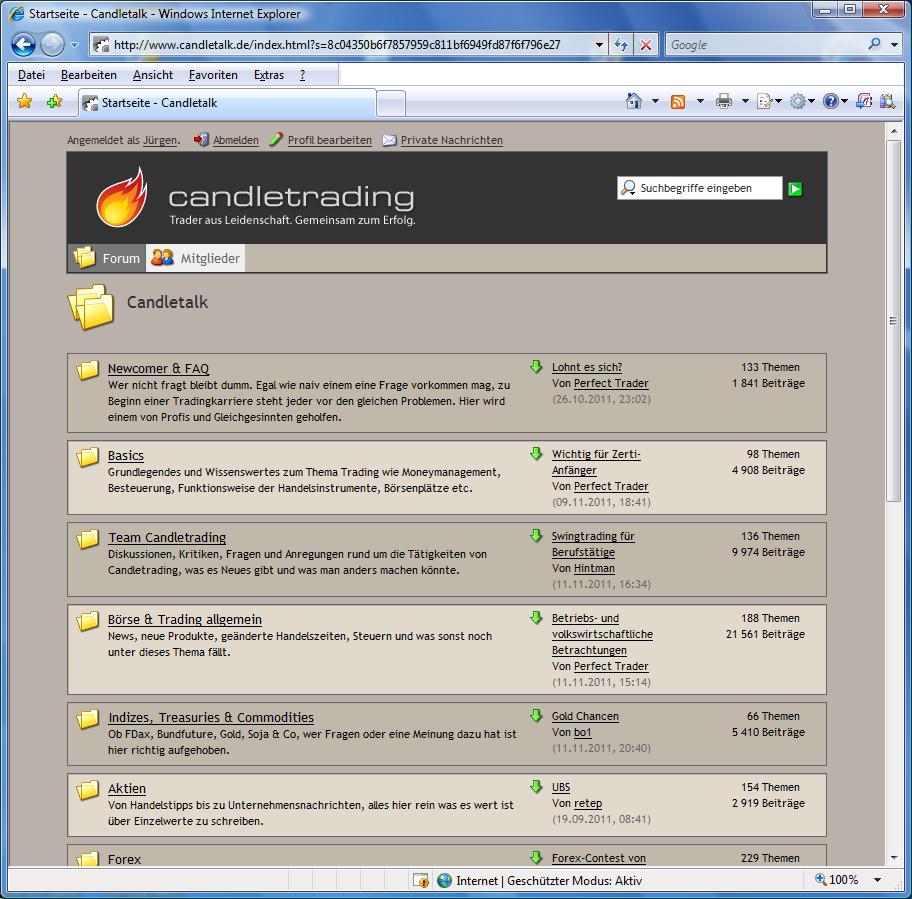Open the Jürgen user profile link
The image size is (912, 899).
(160, 140)
